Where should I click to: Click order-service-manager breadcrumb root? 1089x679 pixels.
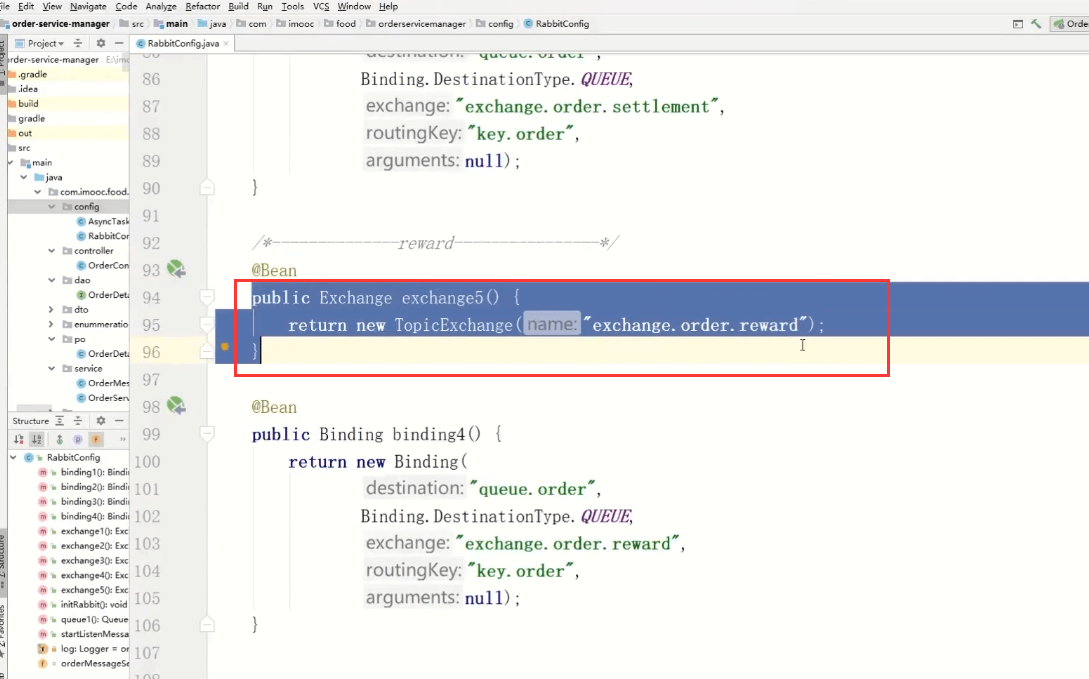click(56, 24)
